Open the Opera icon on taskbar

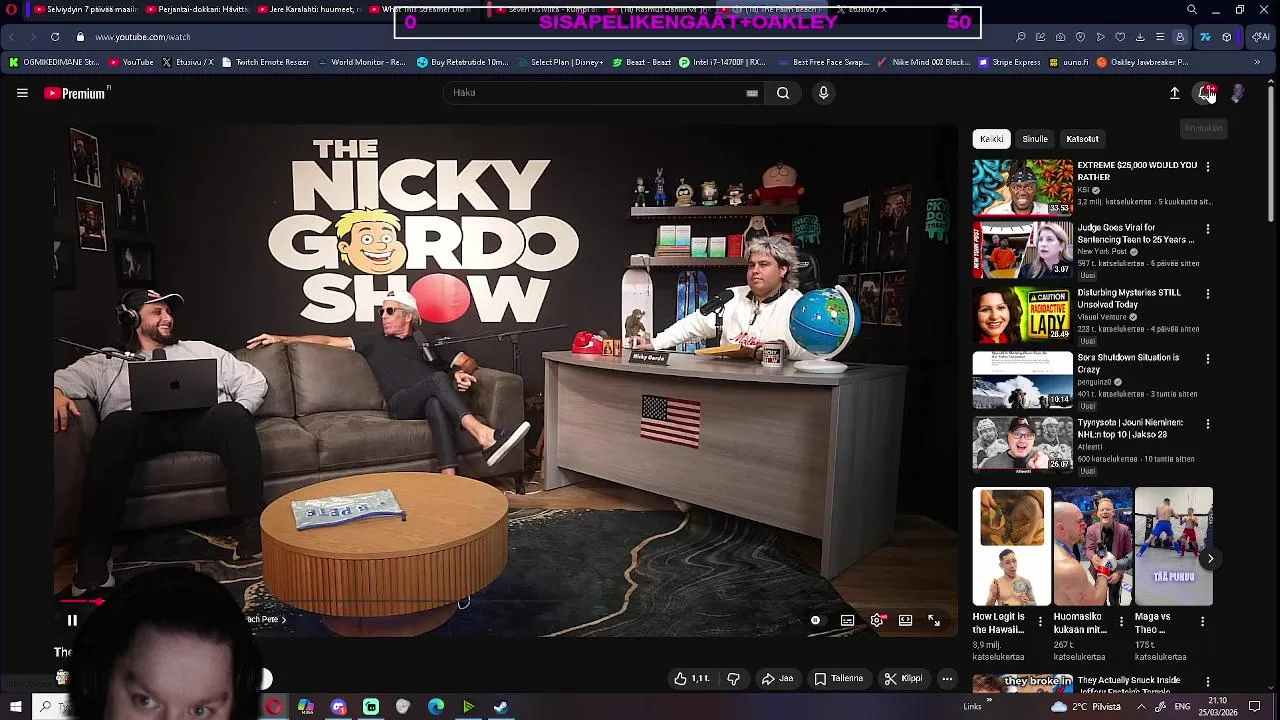[273, 707]
